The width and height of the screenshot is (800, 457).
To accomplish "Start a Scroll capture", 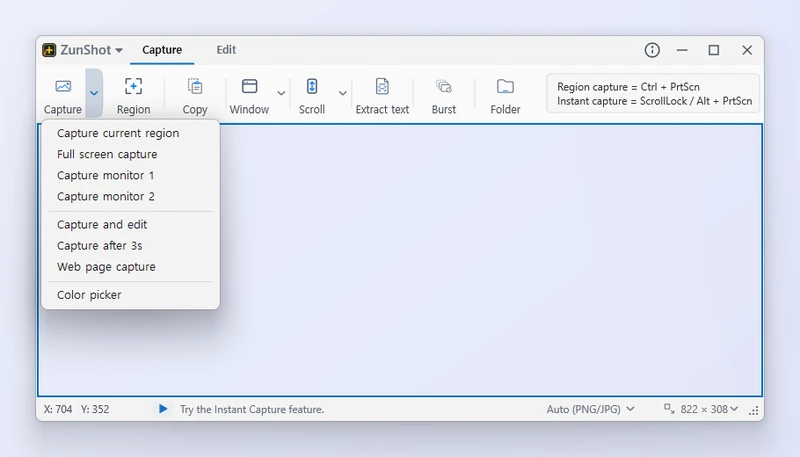I will 312,95.
